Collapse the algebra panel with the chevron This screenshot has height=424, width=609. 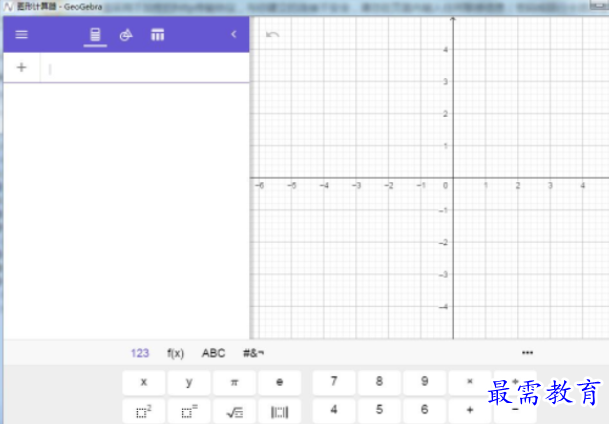pos(233,34)
